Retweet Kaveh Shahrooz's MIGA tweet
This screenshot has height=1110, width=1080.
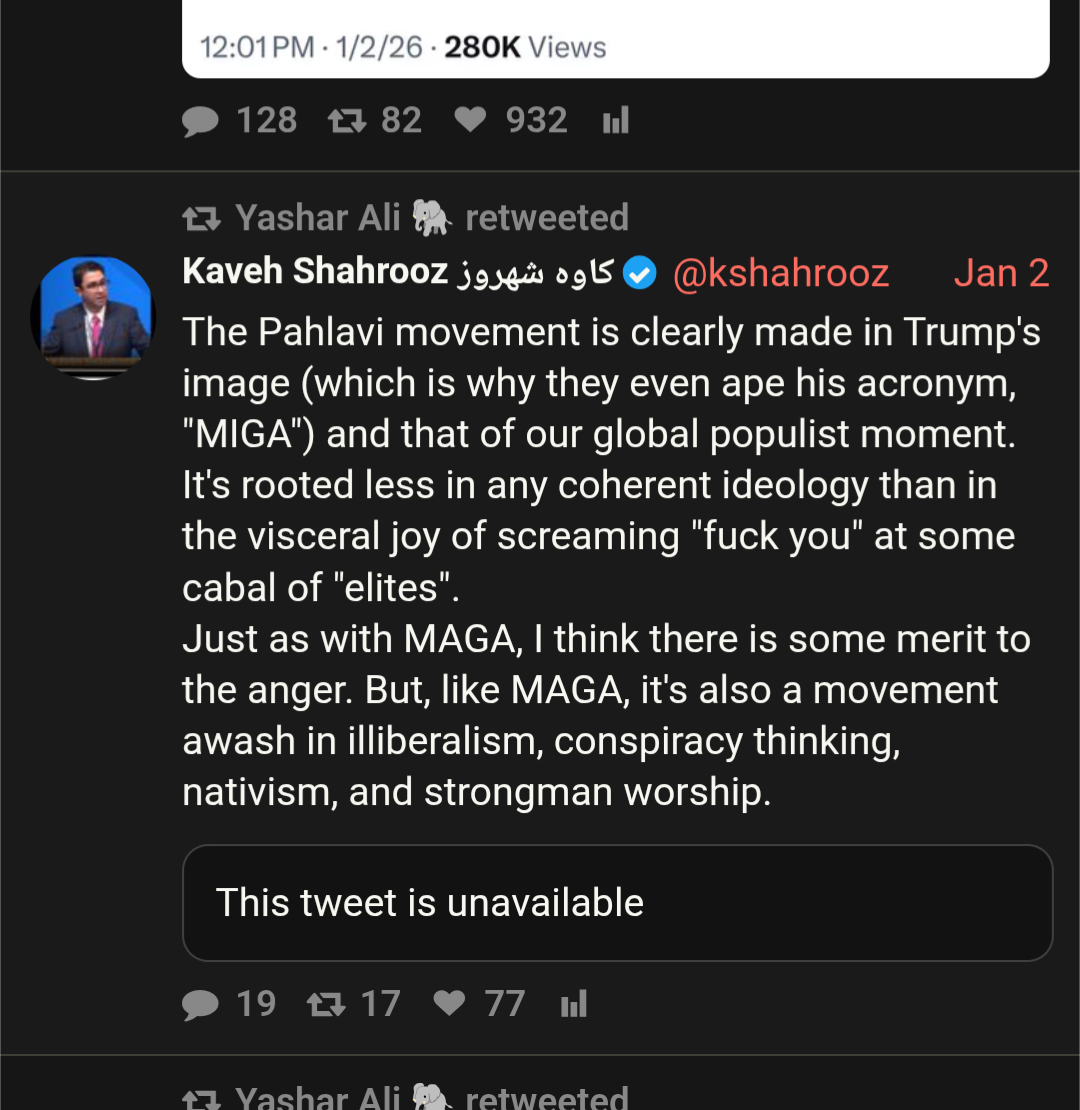(326, 1004)
